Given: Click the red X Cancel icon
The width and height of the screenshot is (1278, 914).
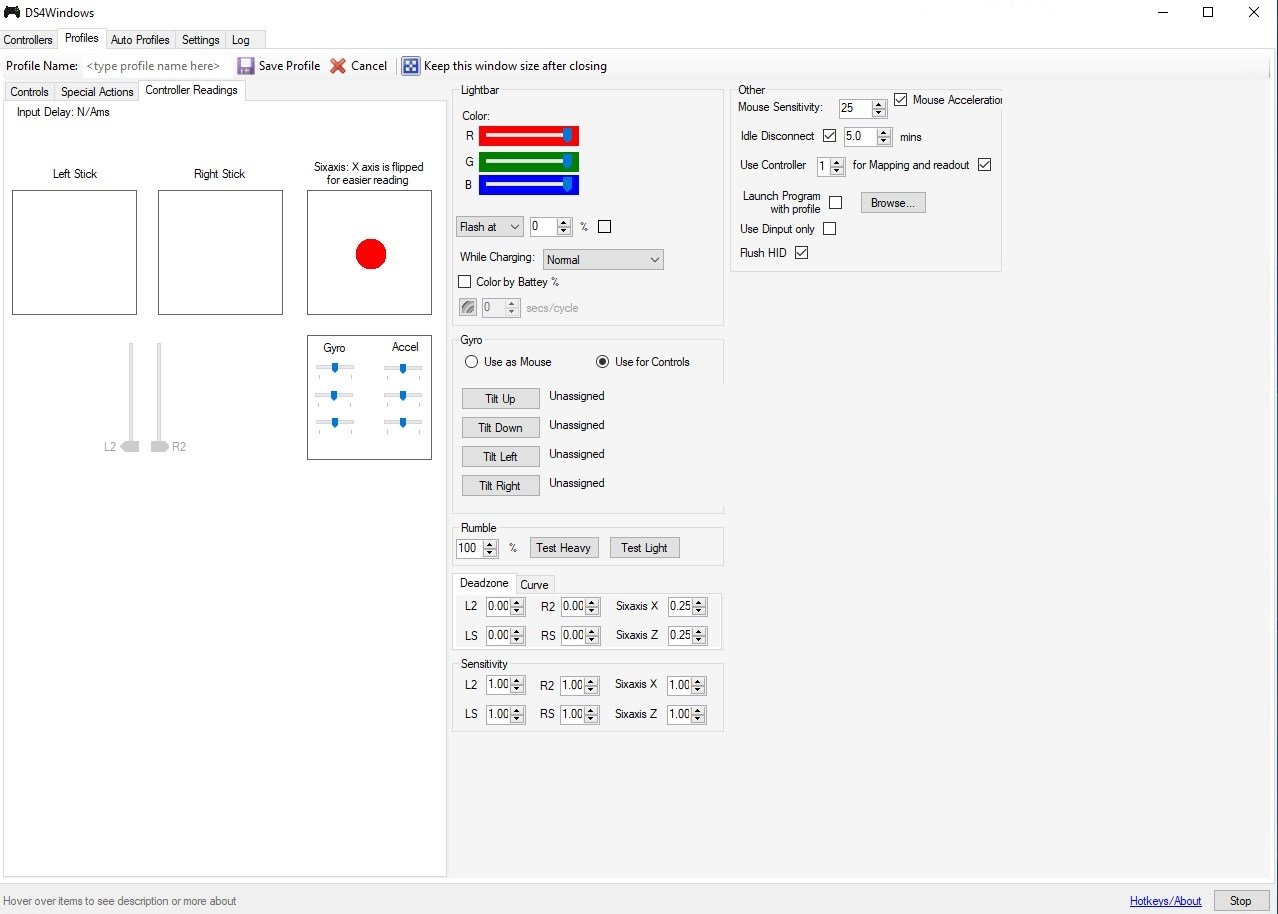Looking at the screenshot, I should click(338, 65).
